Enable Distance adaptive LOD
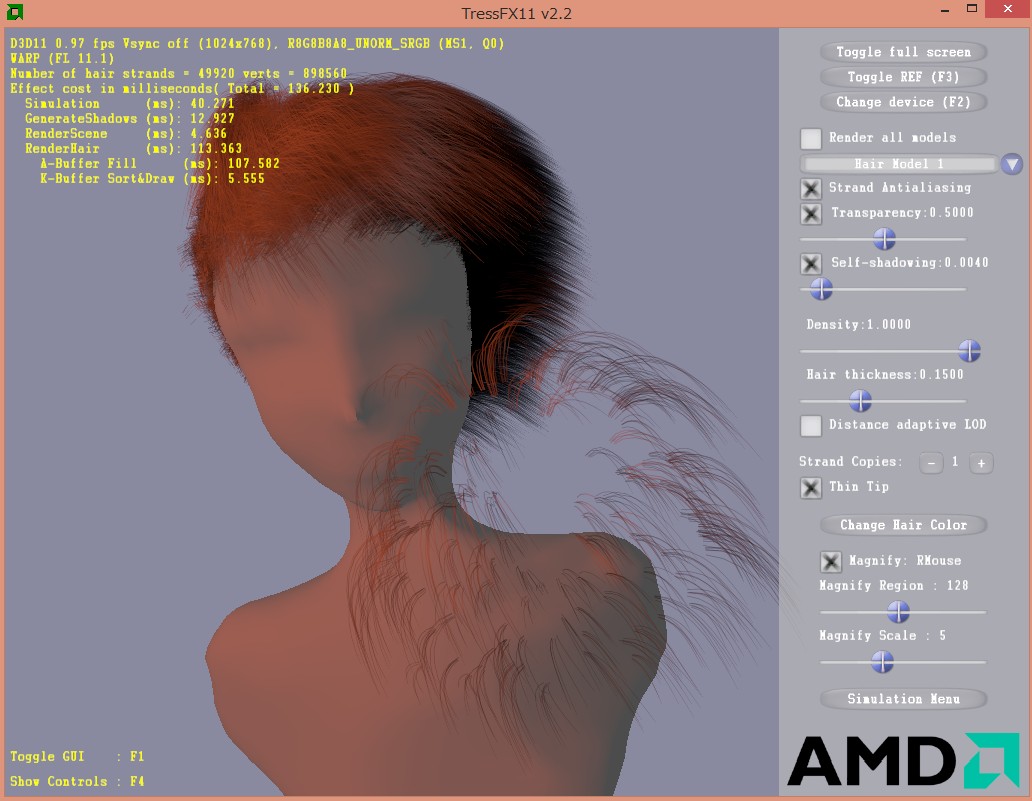 pos(811,425)
